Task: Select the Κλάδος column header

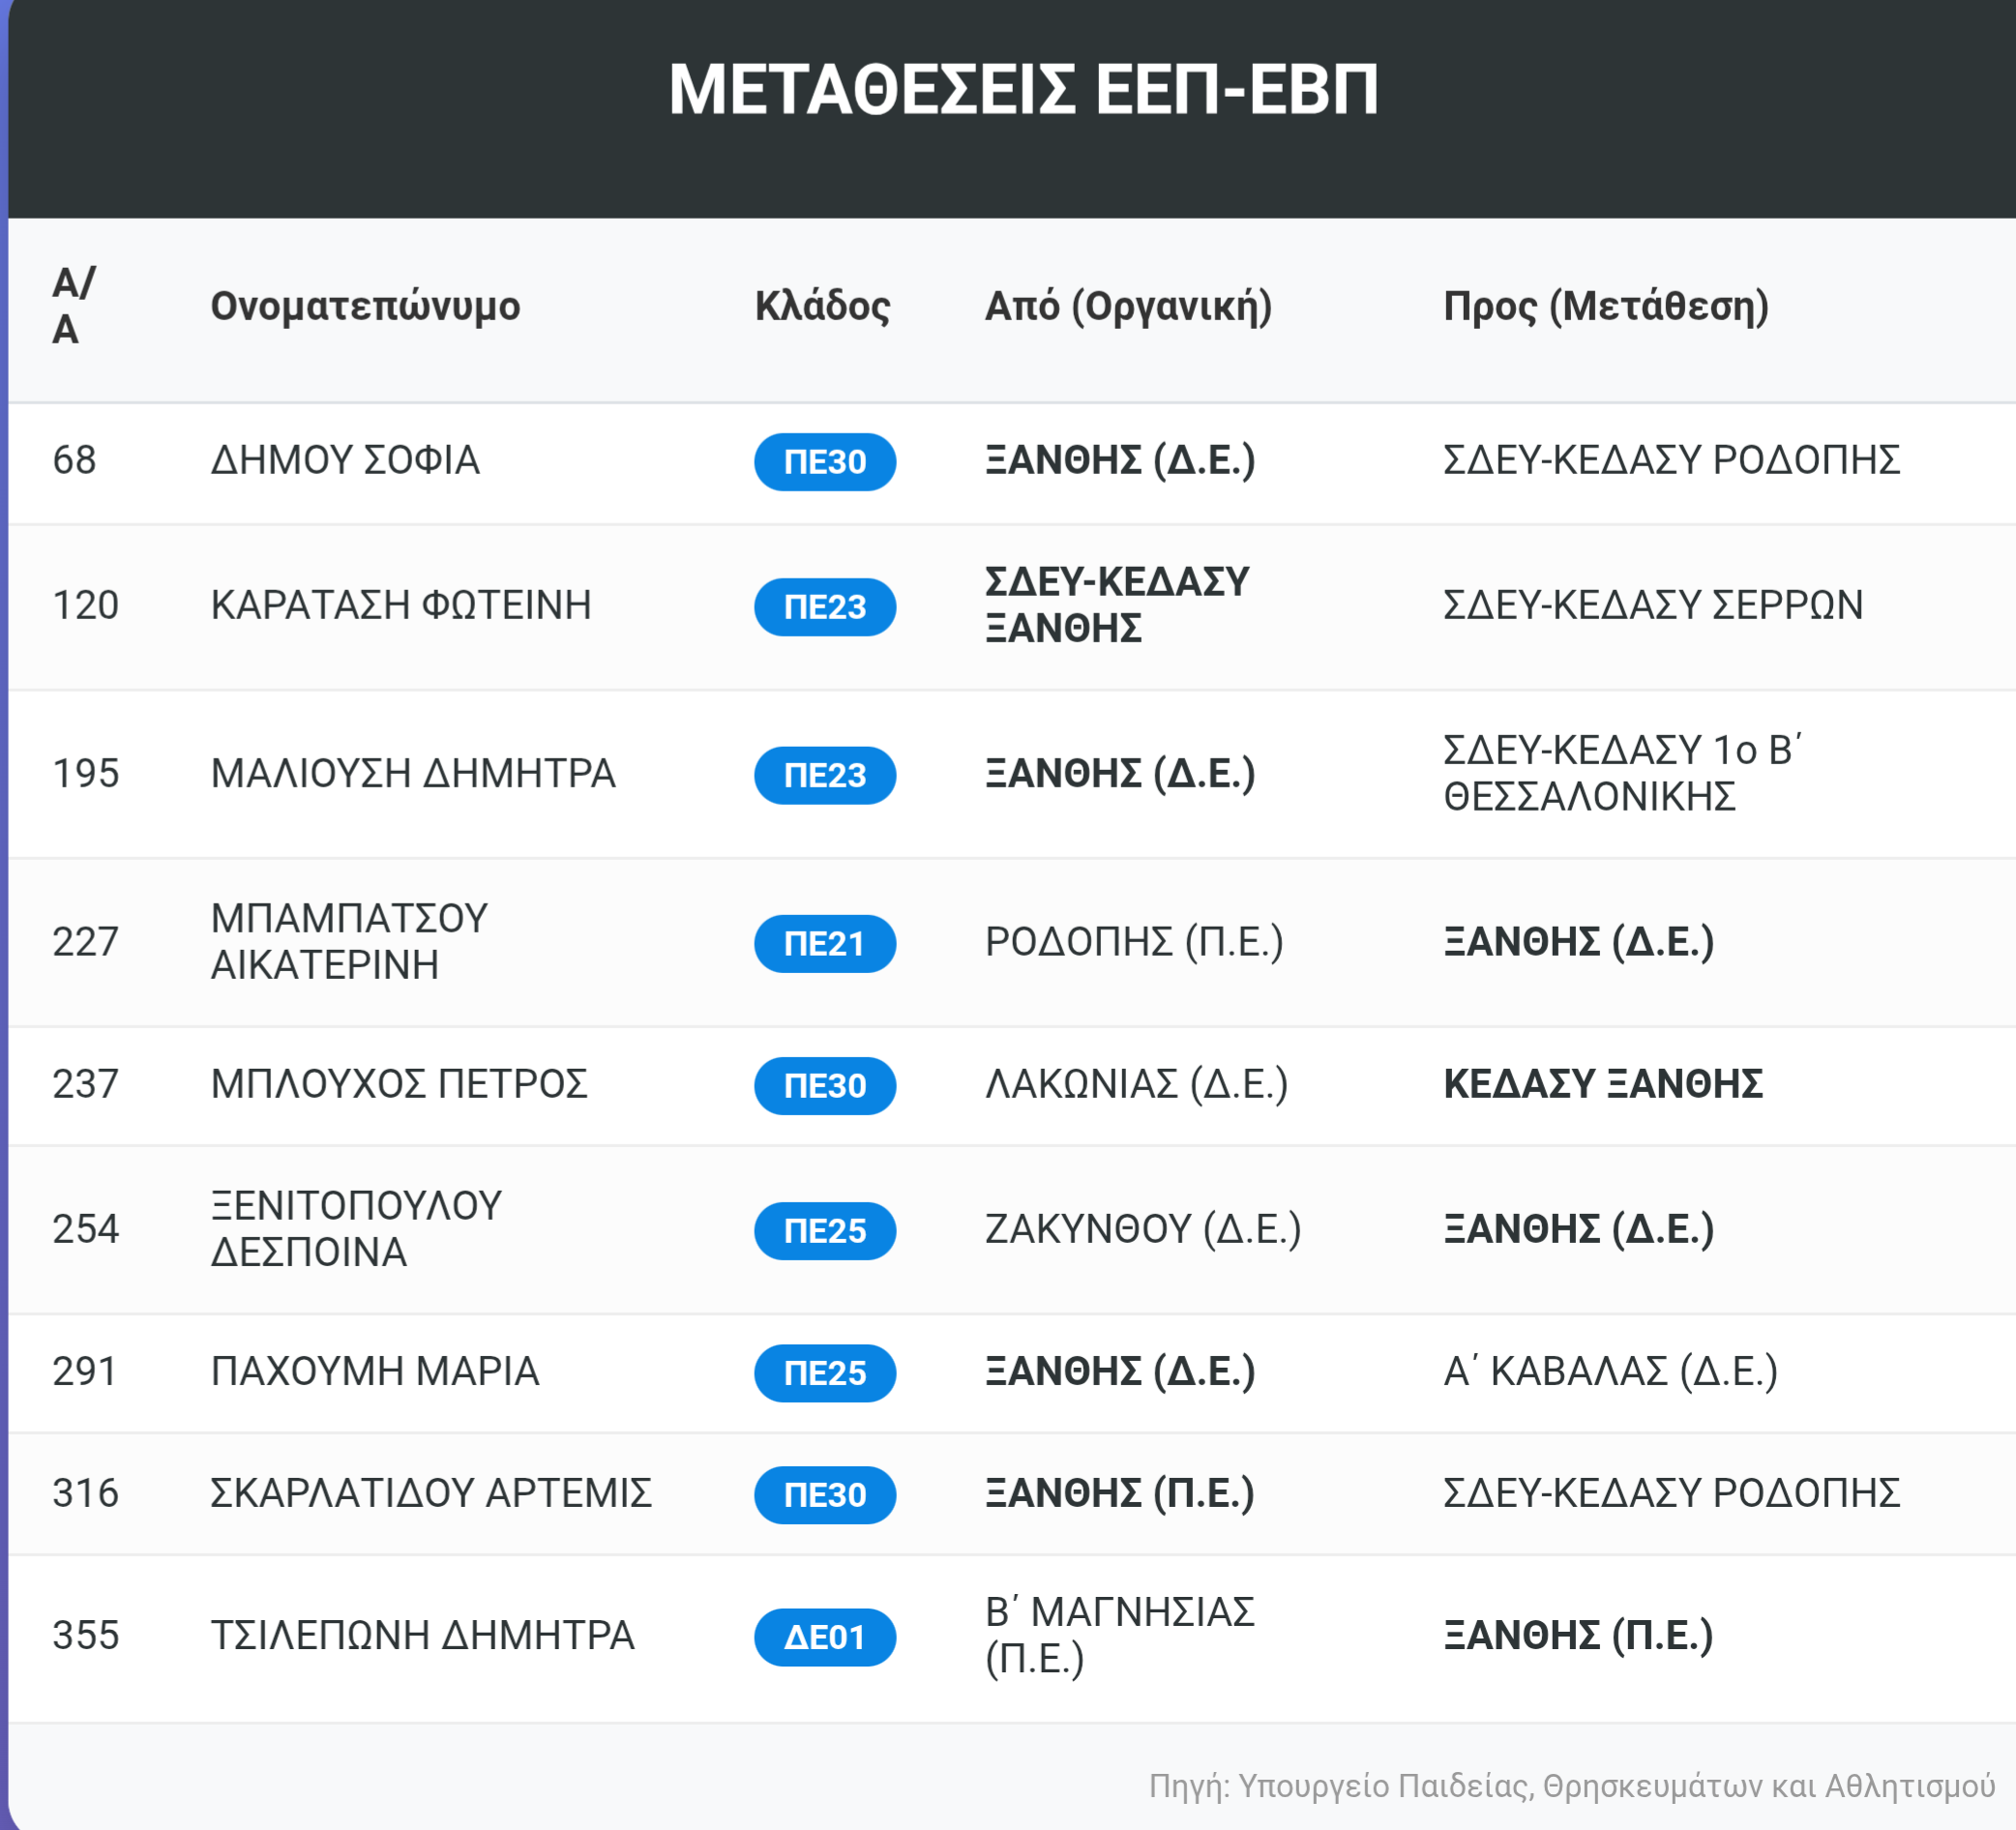Action: (822, 306)
